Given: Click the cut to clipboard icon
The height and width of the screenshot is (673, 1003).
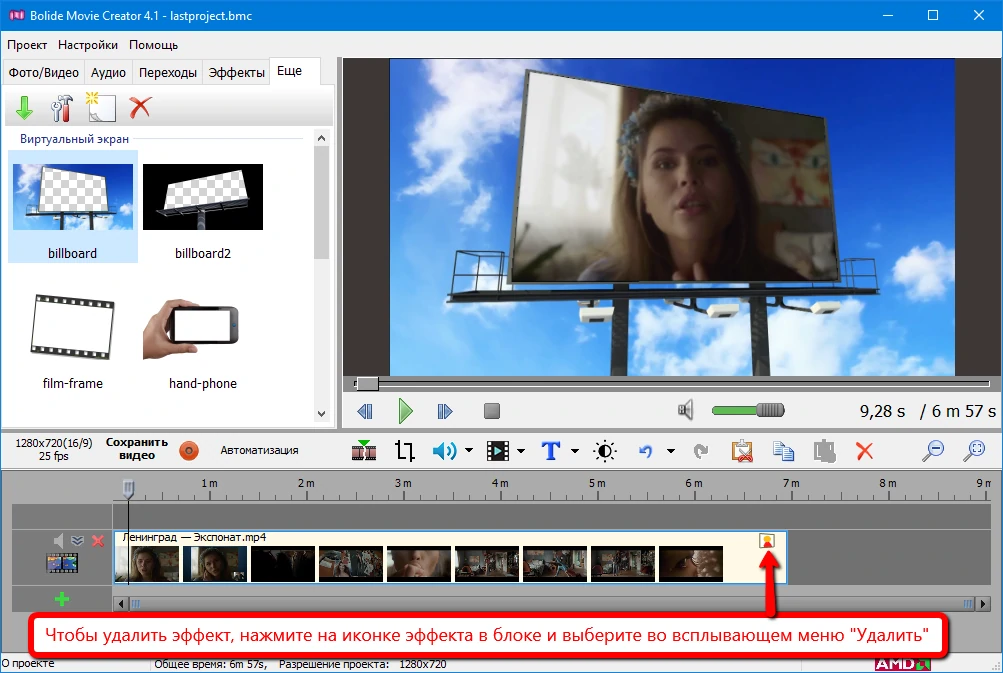Looking at the screenshot, I should 742,451.
